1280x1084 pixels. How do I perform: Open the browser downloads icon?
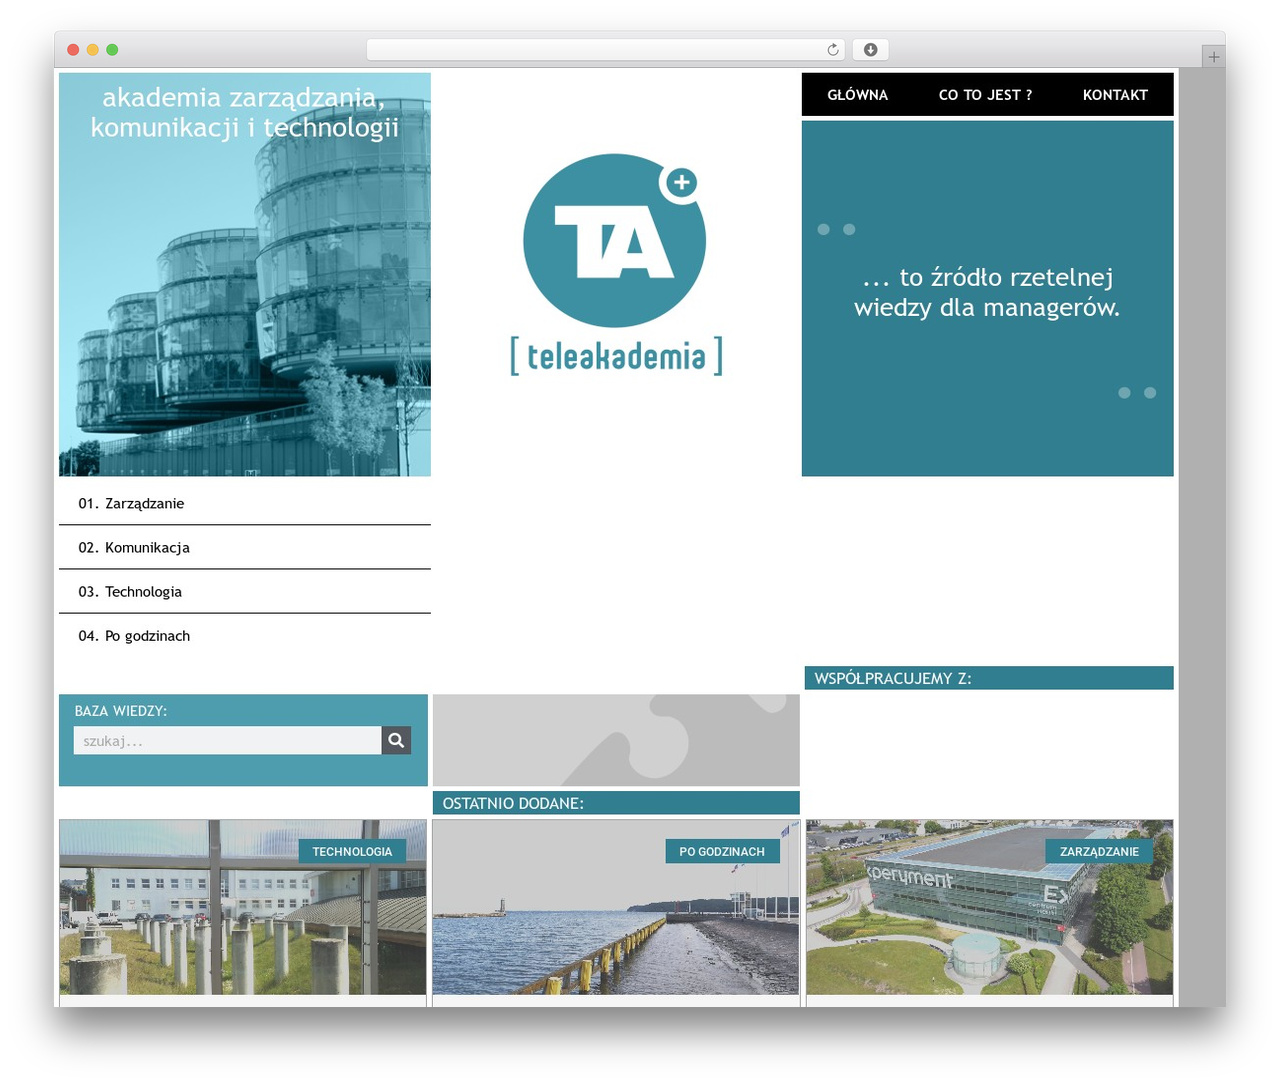click(871, 50)
